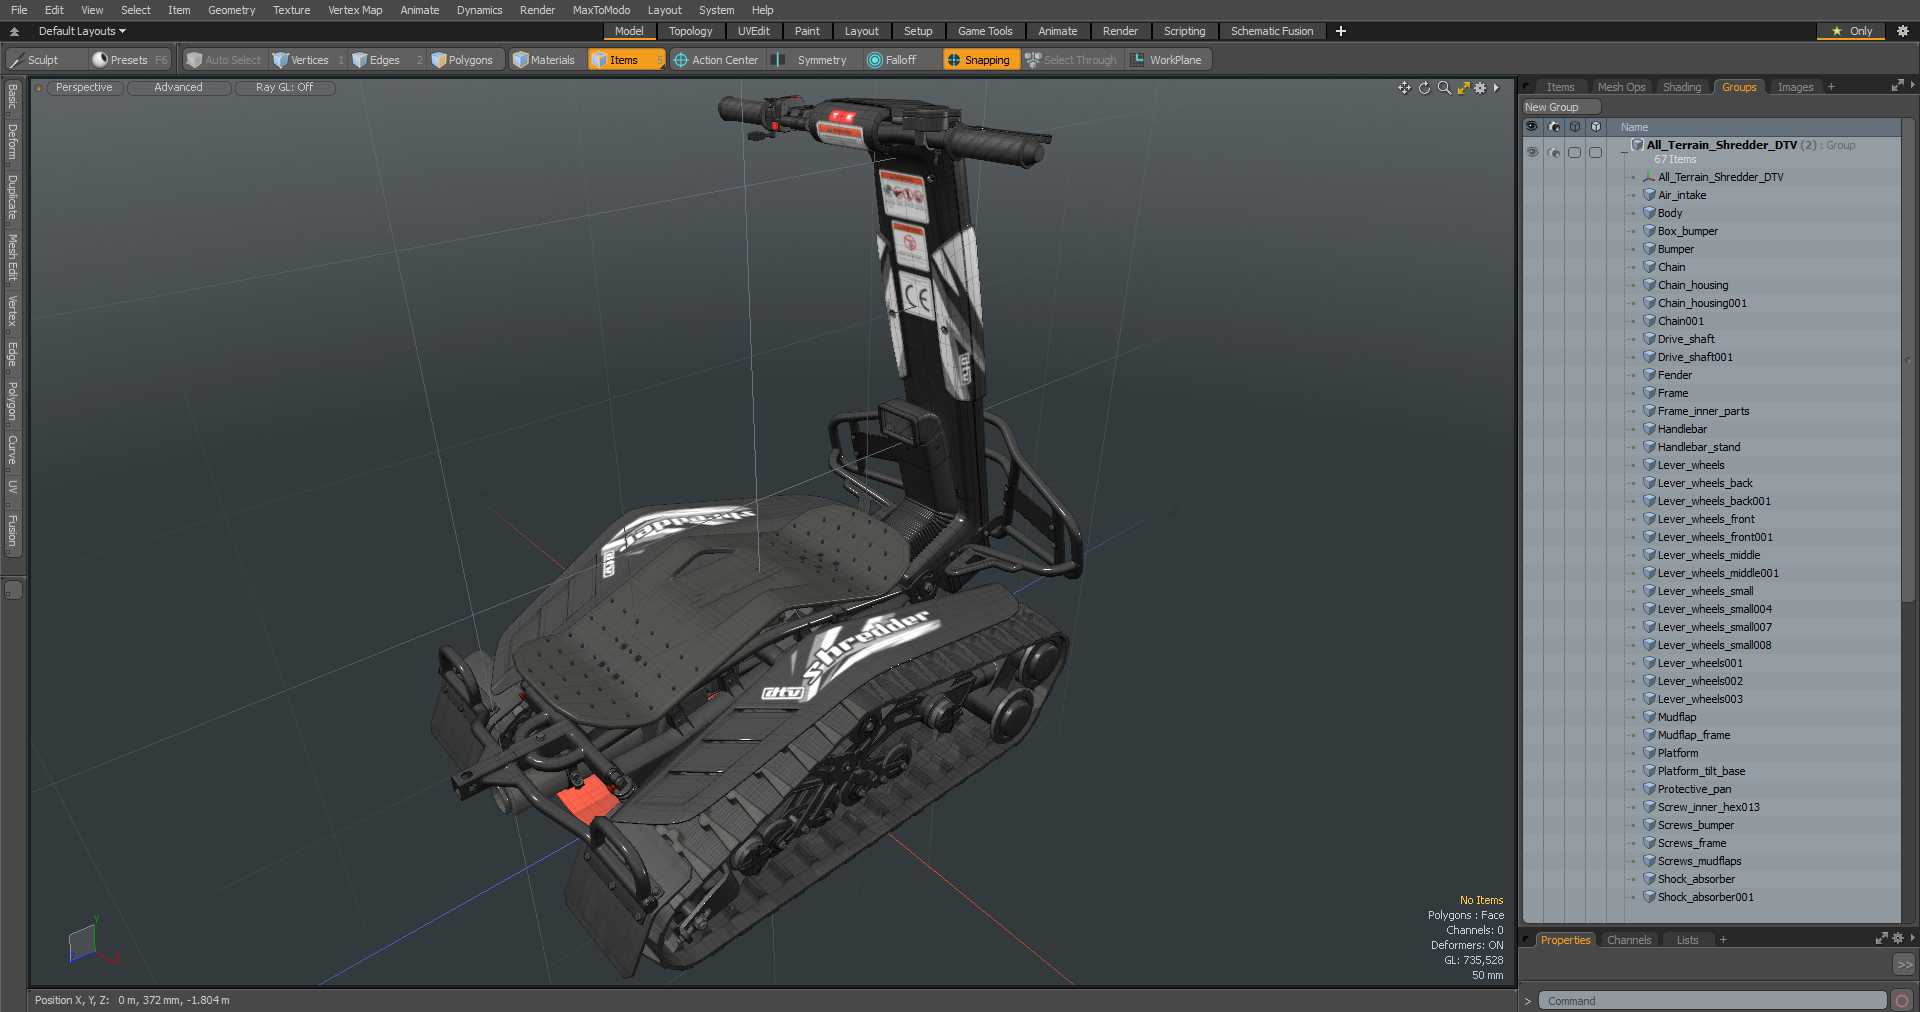1920x1012 pixels.
Task: Click the viewport pan move icon
Action: tap(1404, 88)
